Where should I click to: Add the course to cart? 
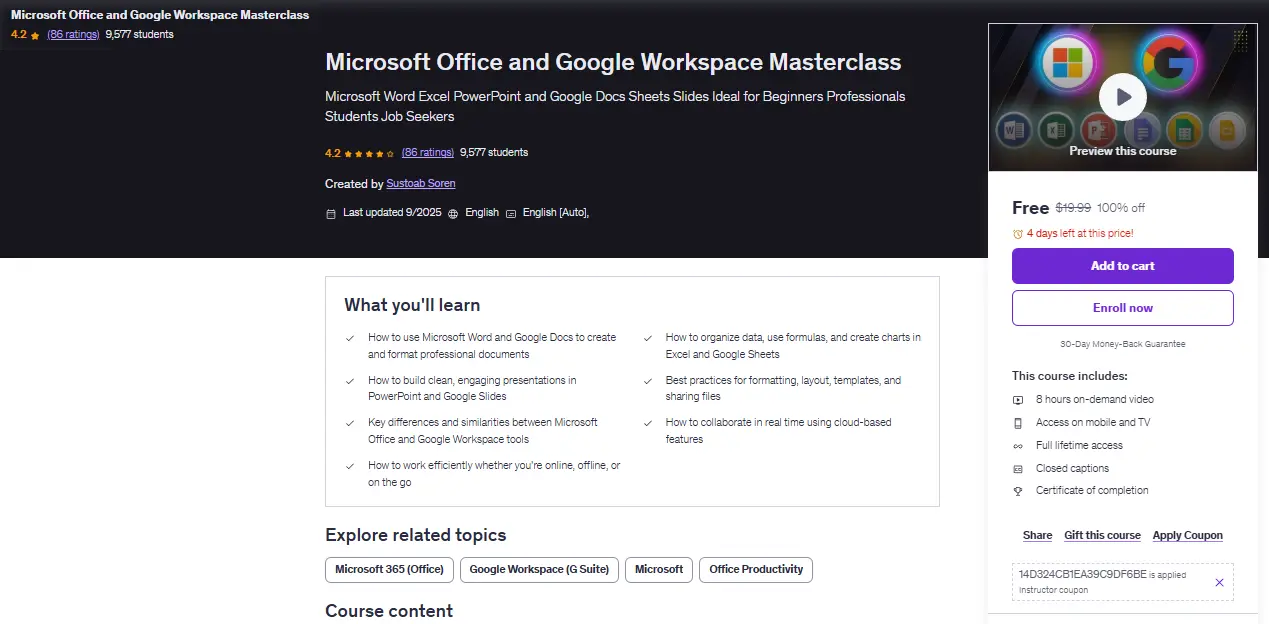point(1123,266)
